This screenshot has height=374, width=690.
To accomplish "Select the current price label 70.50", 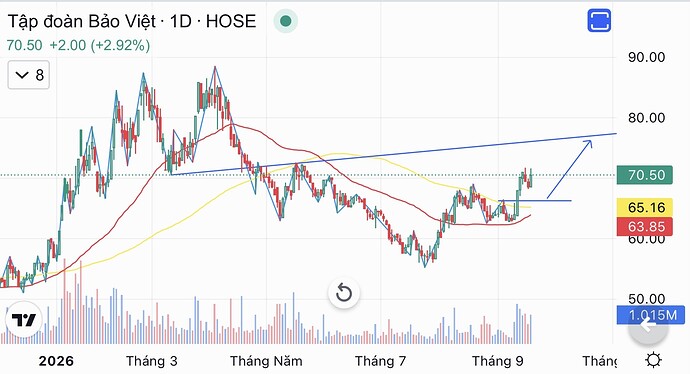I will pyautogui.click(x=645, y=175).
